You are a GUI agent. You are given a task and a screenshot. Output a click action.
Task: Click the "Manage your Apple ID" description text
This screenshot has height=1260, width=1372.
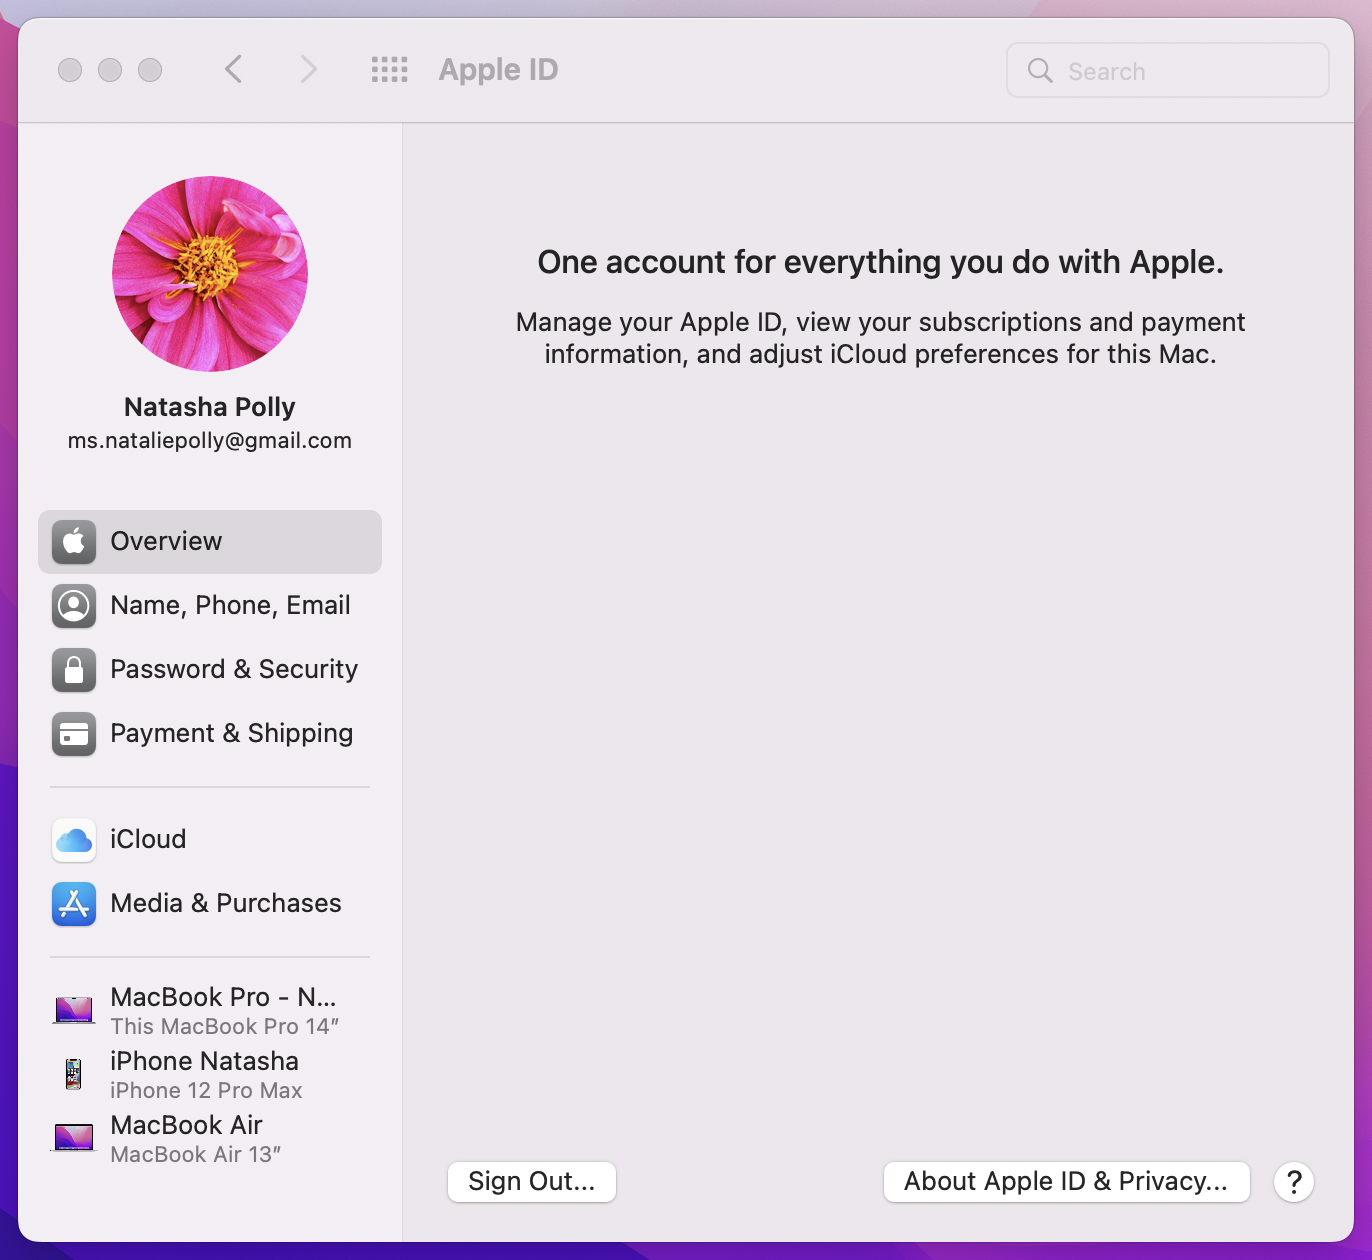(x=881, y=338)
